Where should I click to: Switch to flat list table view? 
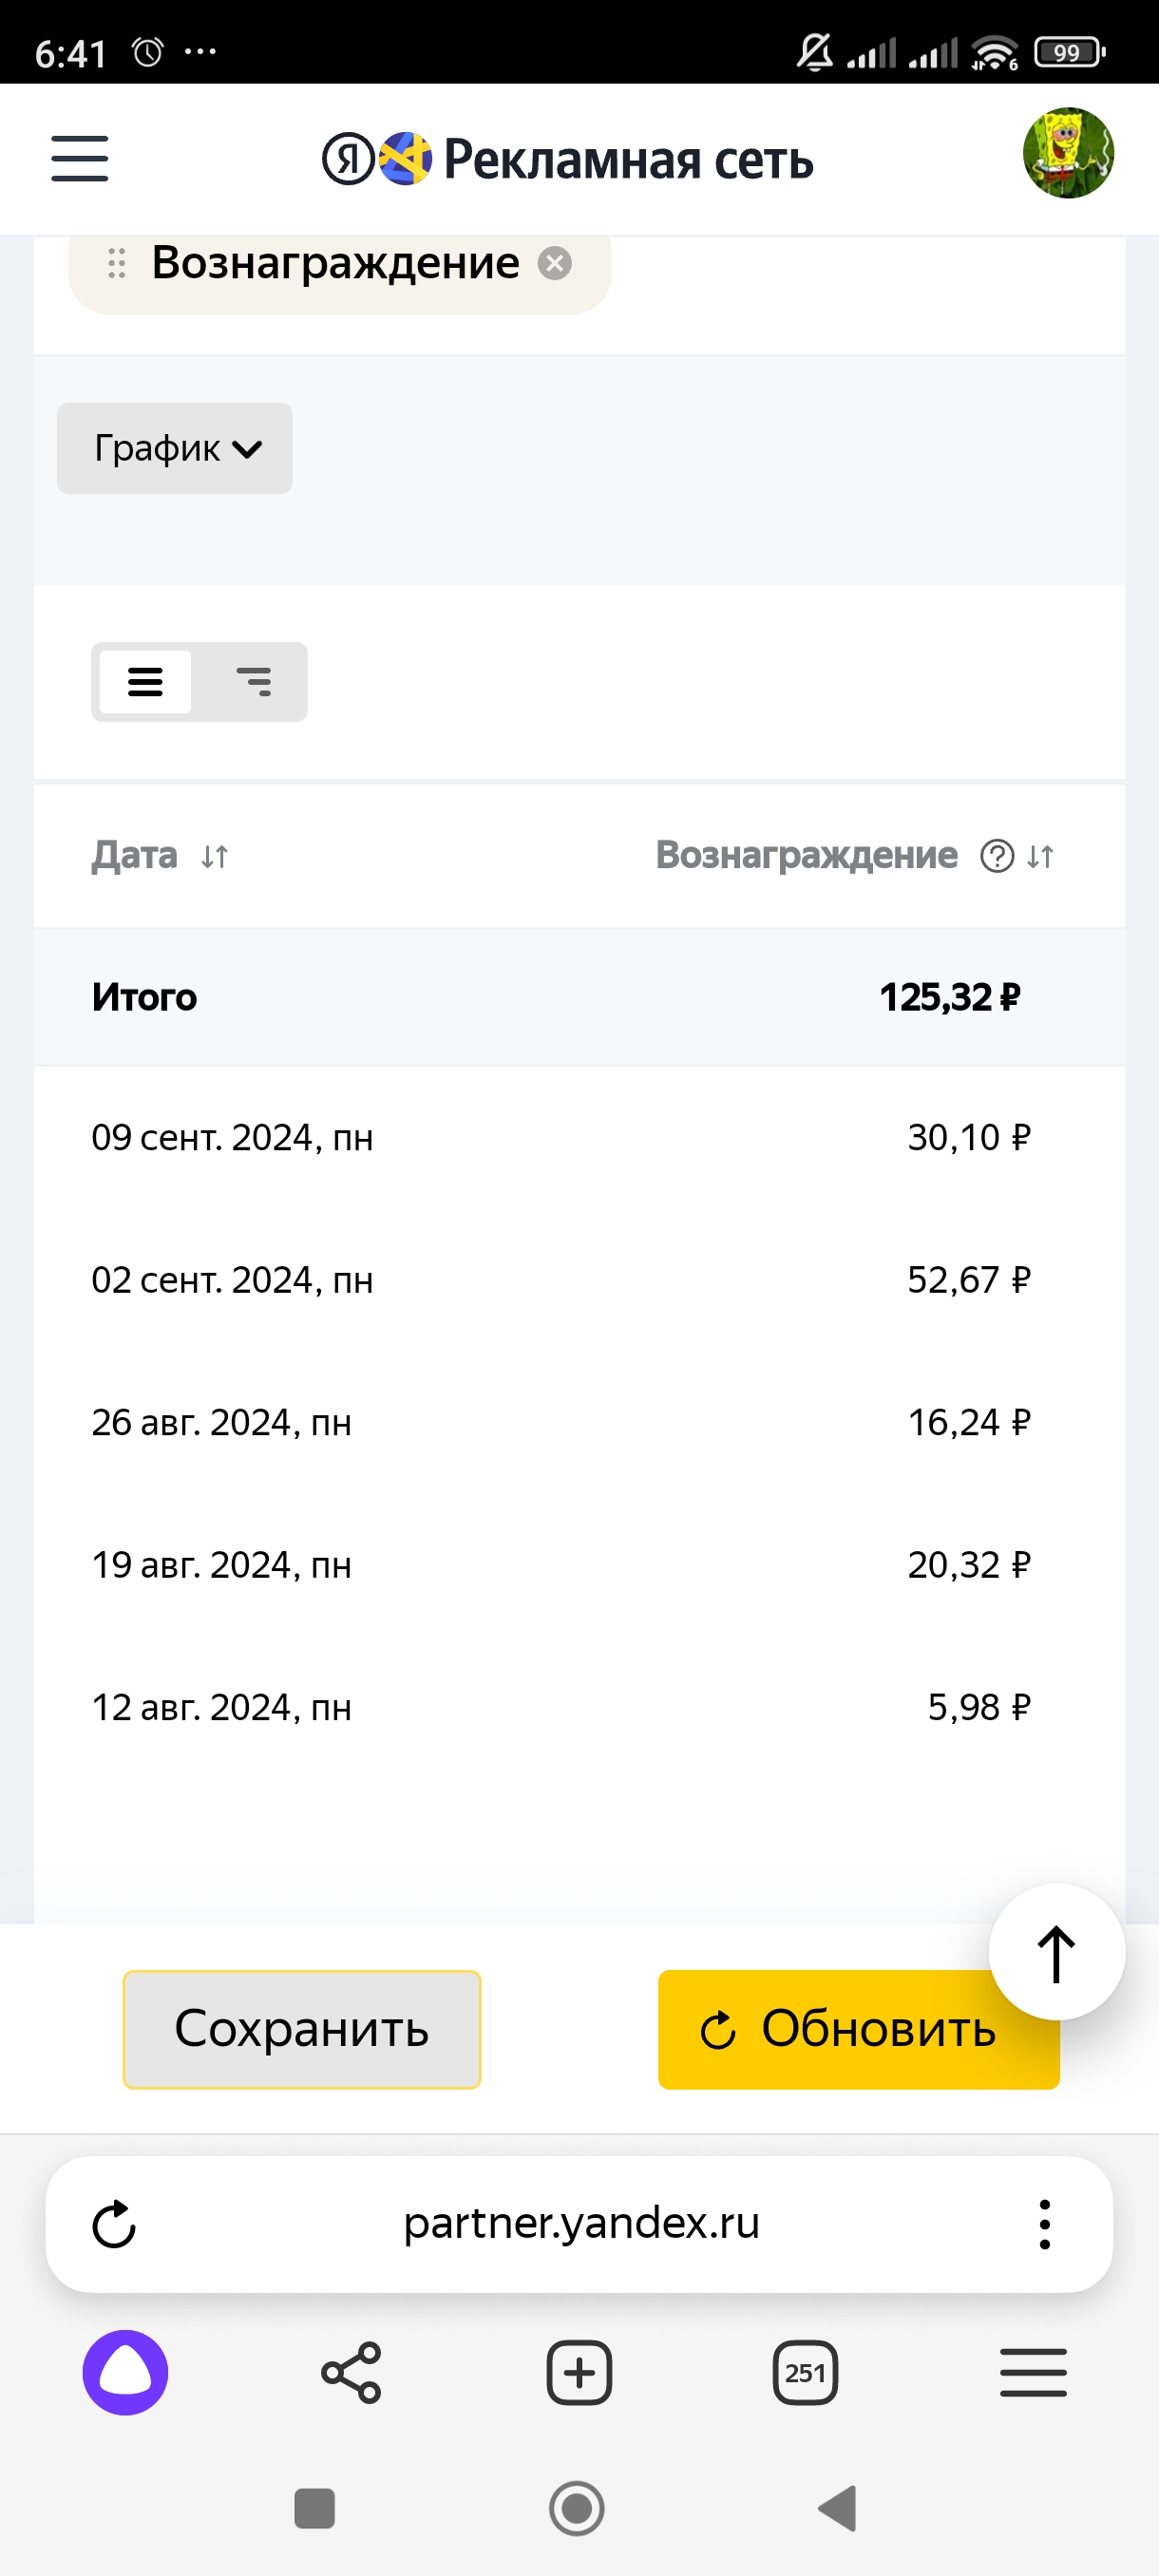pos(145,682)
